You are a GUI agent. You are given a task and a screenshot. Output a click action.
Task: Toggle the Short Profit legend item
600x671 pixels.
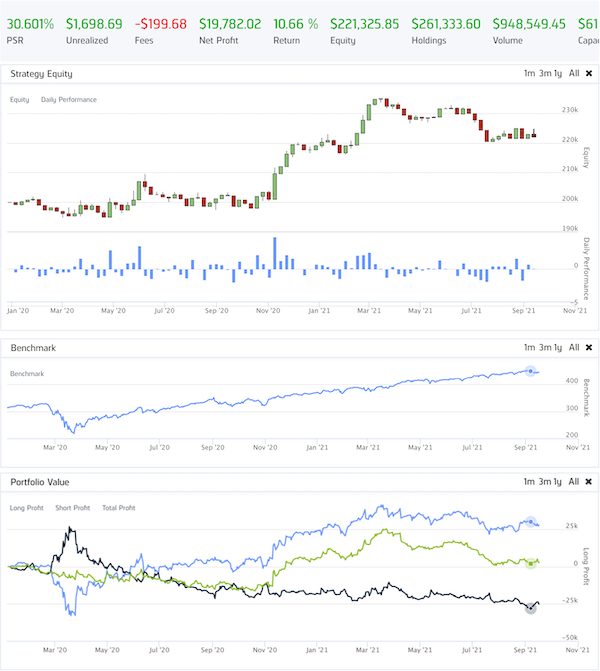click(74, 508)
